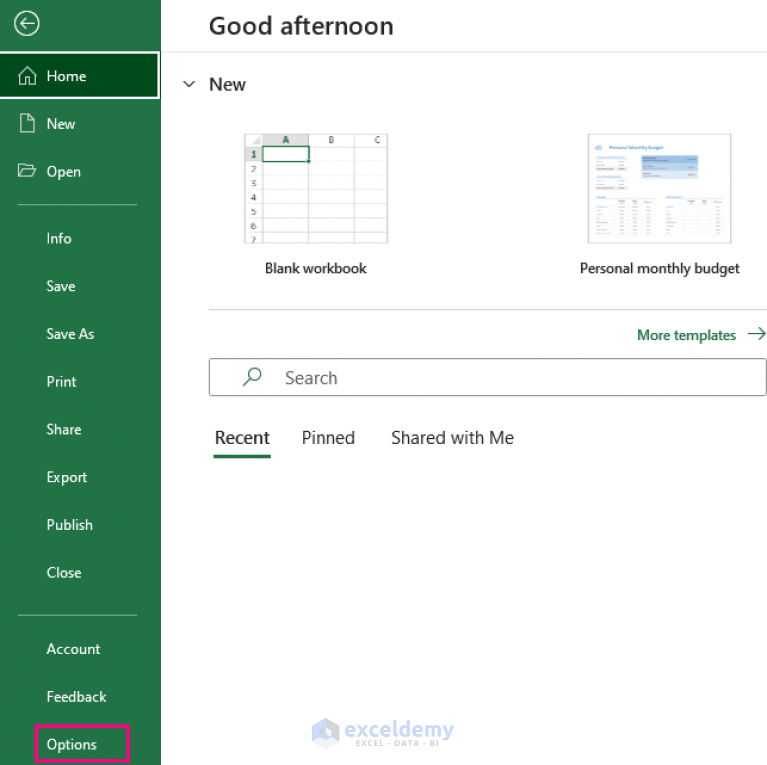Open the Info page
Screen dimensions: 767x765
point(59,239)
